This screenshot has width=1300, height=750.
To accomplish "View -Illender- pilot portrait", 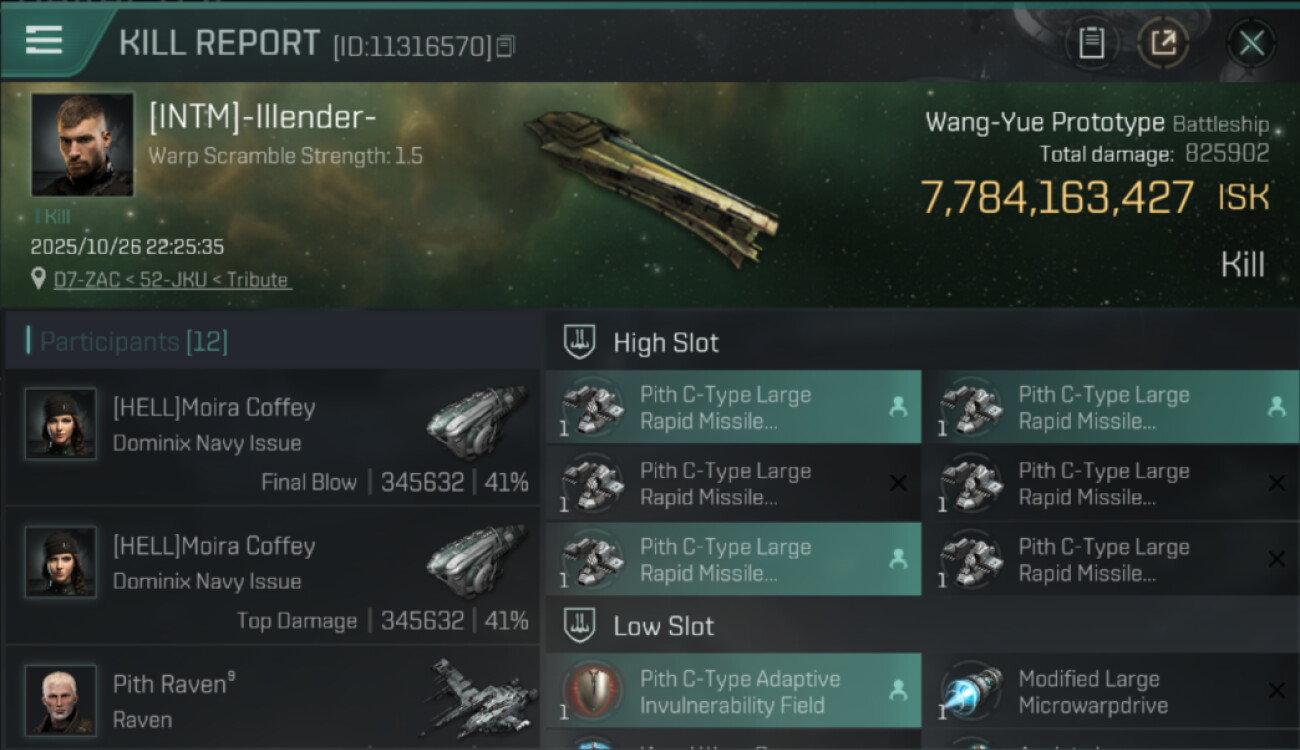I will pyautogui.click(x=82, y=144).
